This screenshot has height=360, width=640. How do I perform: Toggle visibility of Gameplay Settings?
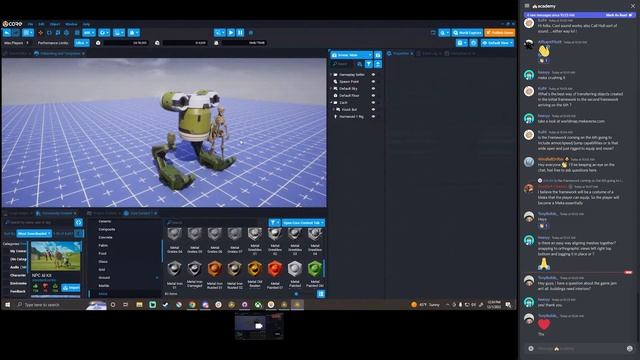pyautogui.click(x=373, y=75)
